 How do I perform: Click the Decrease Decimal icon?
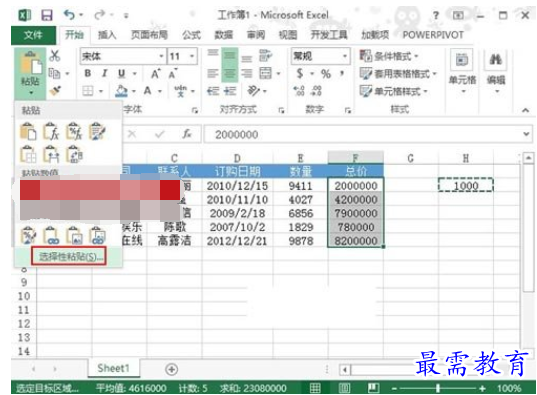(x=316, y=91)
